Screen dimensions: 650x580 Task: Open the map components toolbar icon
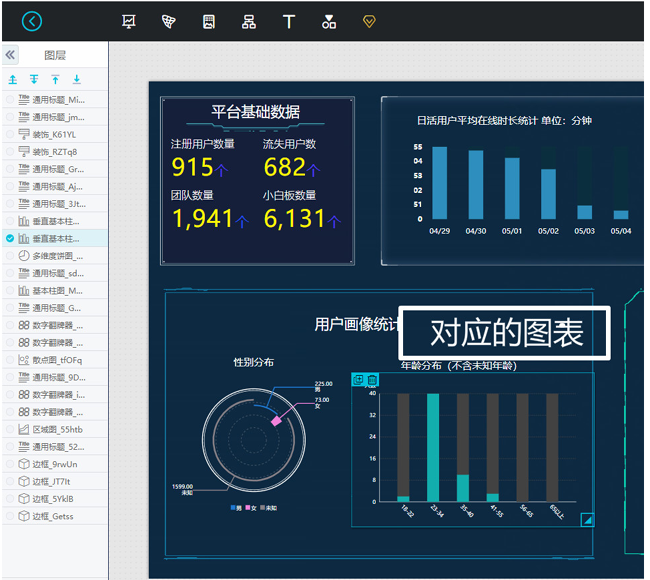pyautogui.click(x=169, y=21)
